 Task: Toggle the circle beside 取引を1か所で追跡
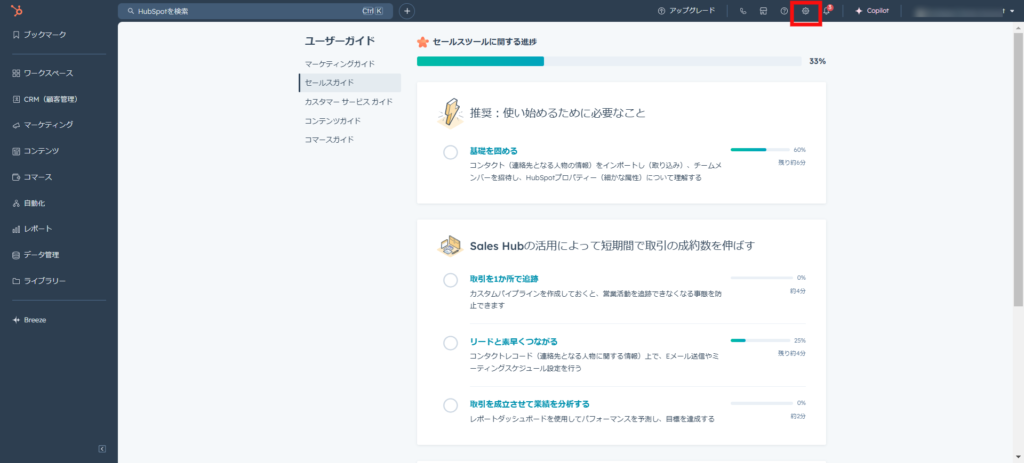point(451,280)
